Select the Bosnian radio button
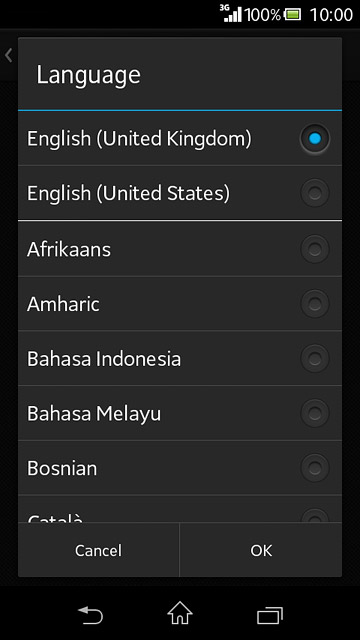This screenshot has height=640, width=360. (315, 468)
